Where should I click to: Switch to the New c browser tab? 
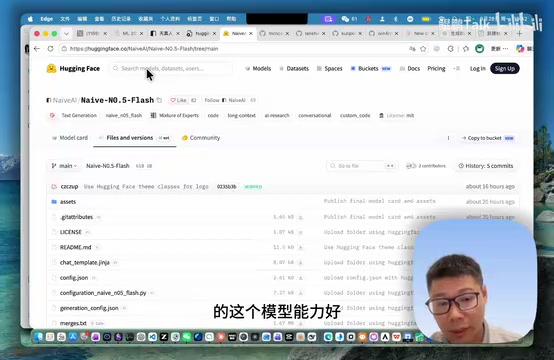(418, 34)
